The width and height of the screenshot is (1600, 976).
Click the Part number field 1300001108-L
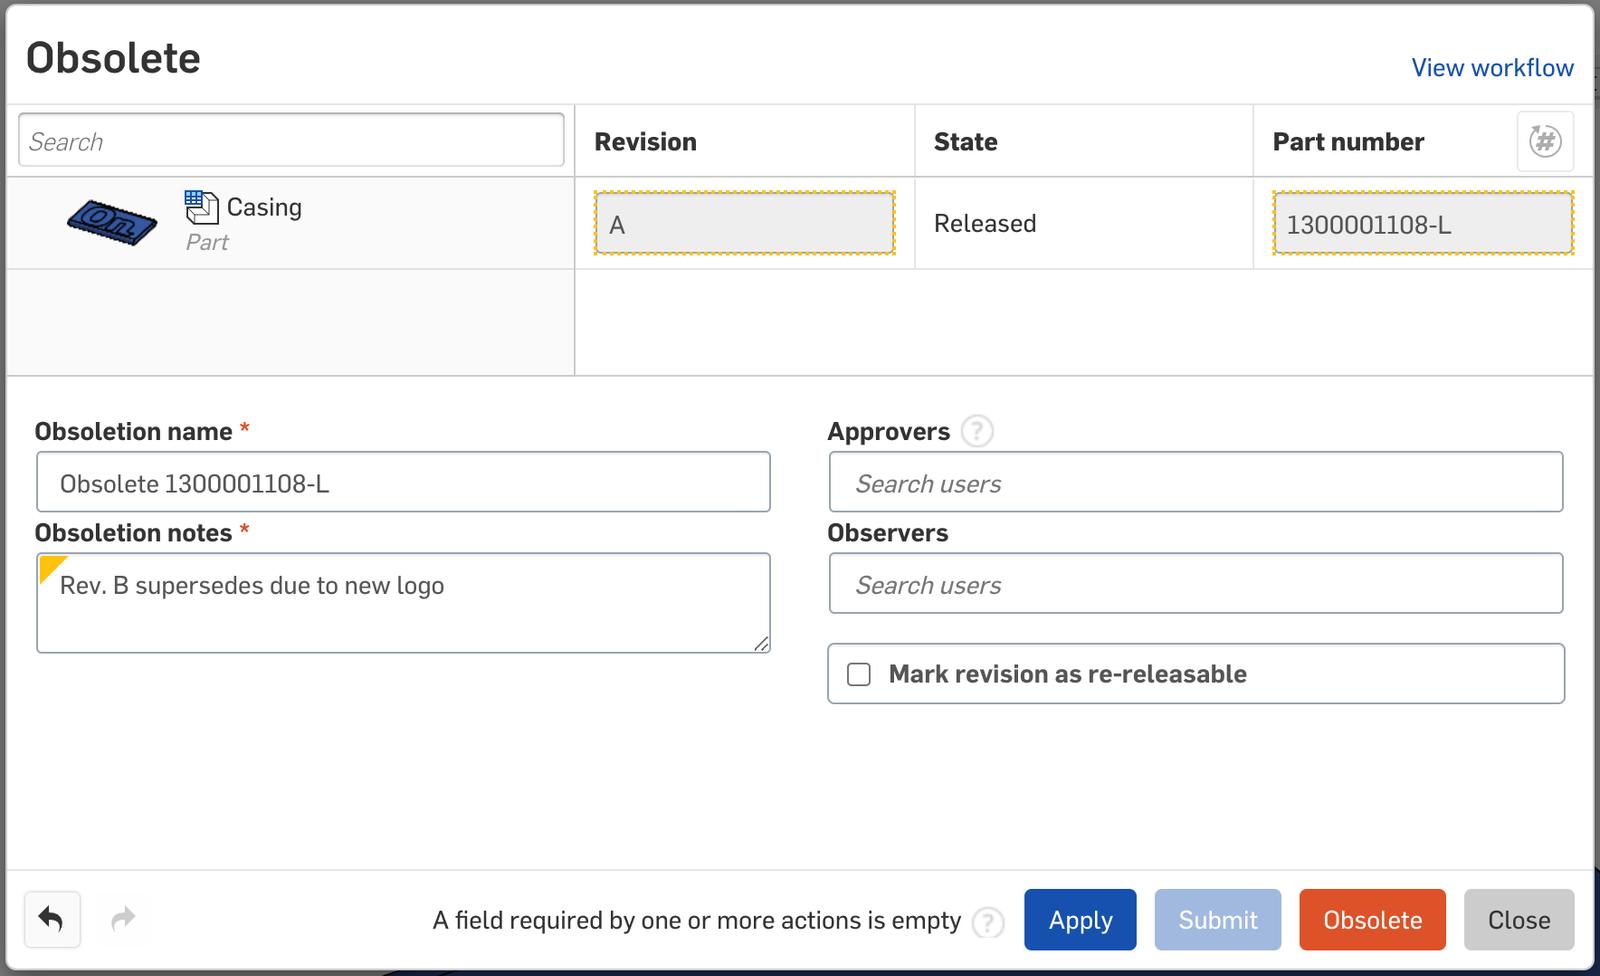pyautogui.click(x=1422, y=224)
